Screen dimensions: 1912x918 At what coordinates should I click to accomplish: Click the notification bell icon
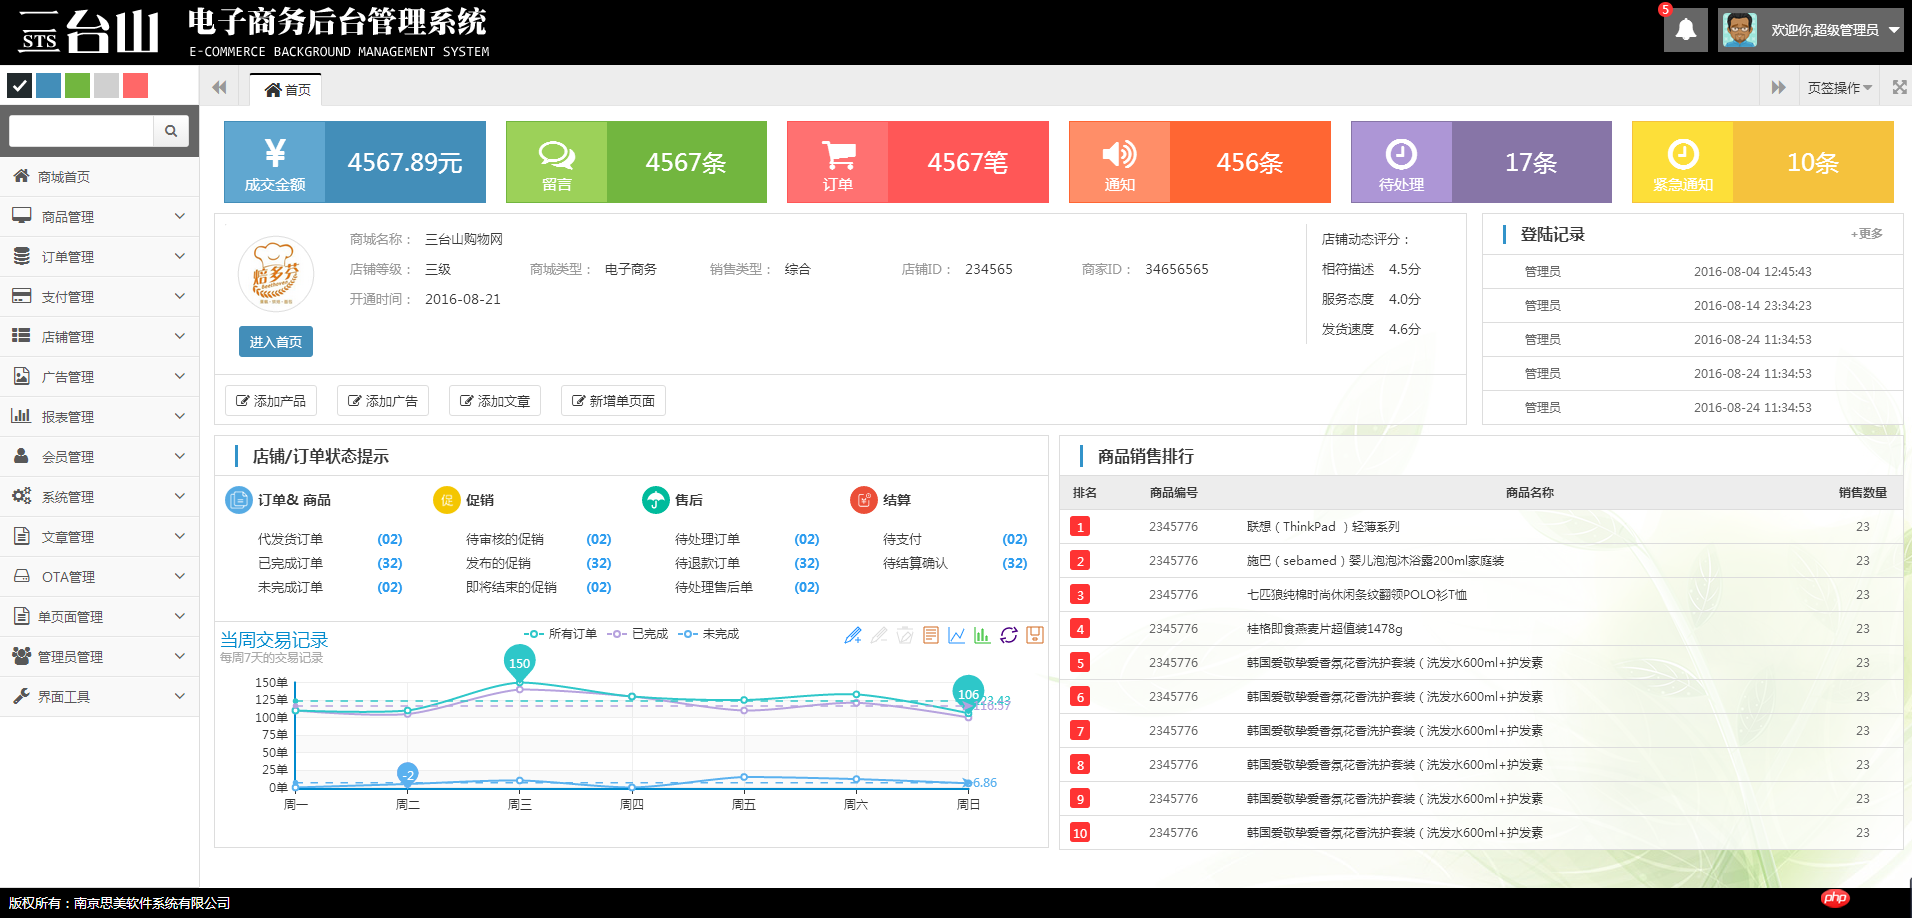pyautogui.click(x=1685, y=30)
